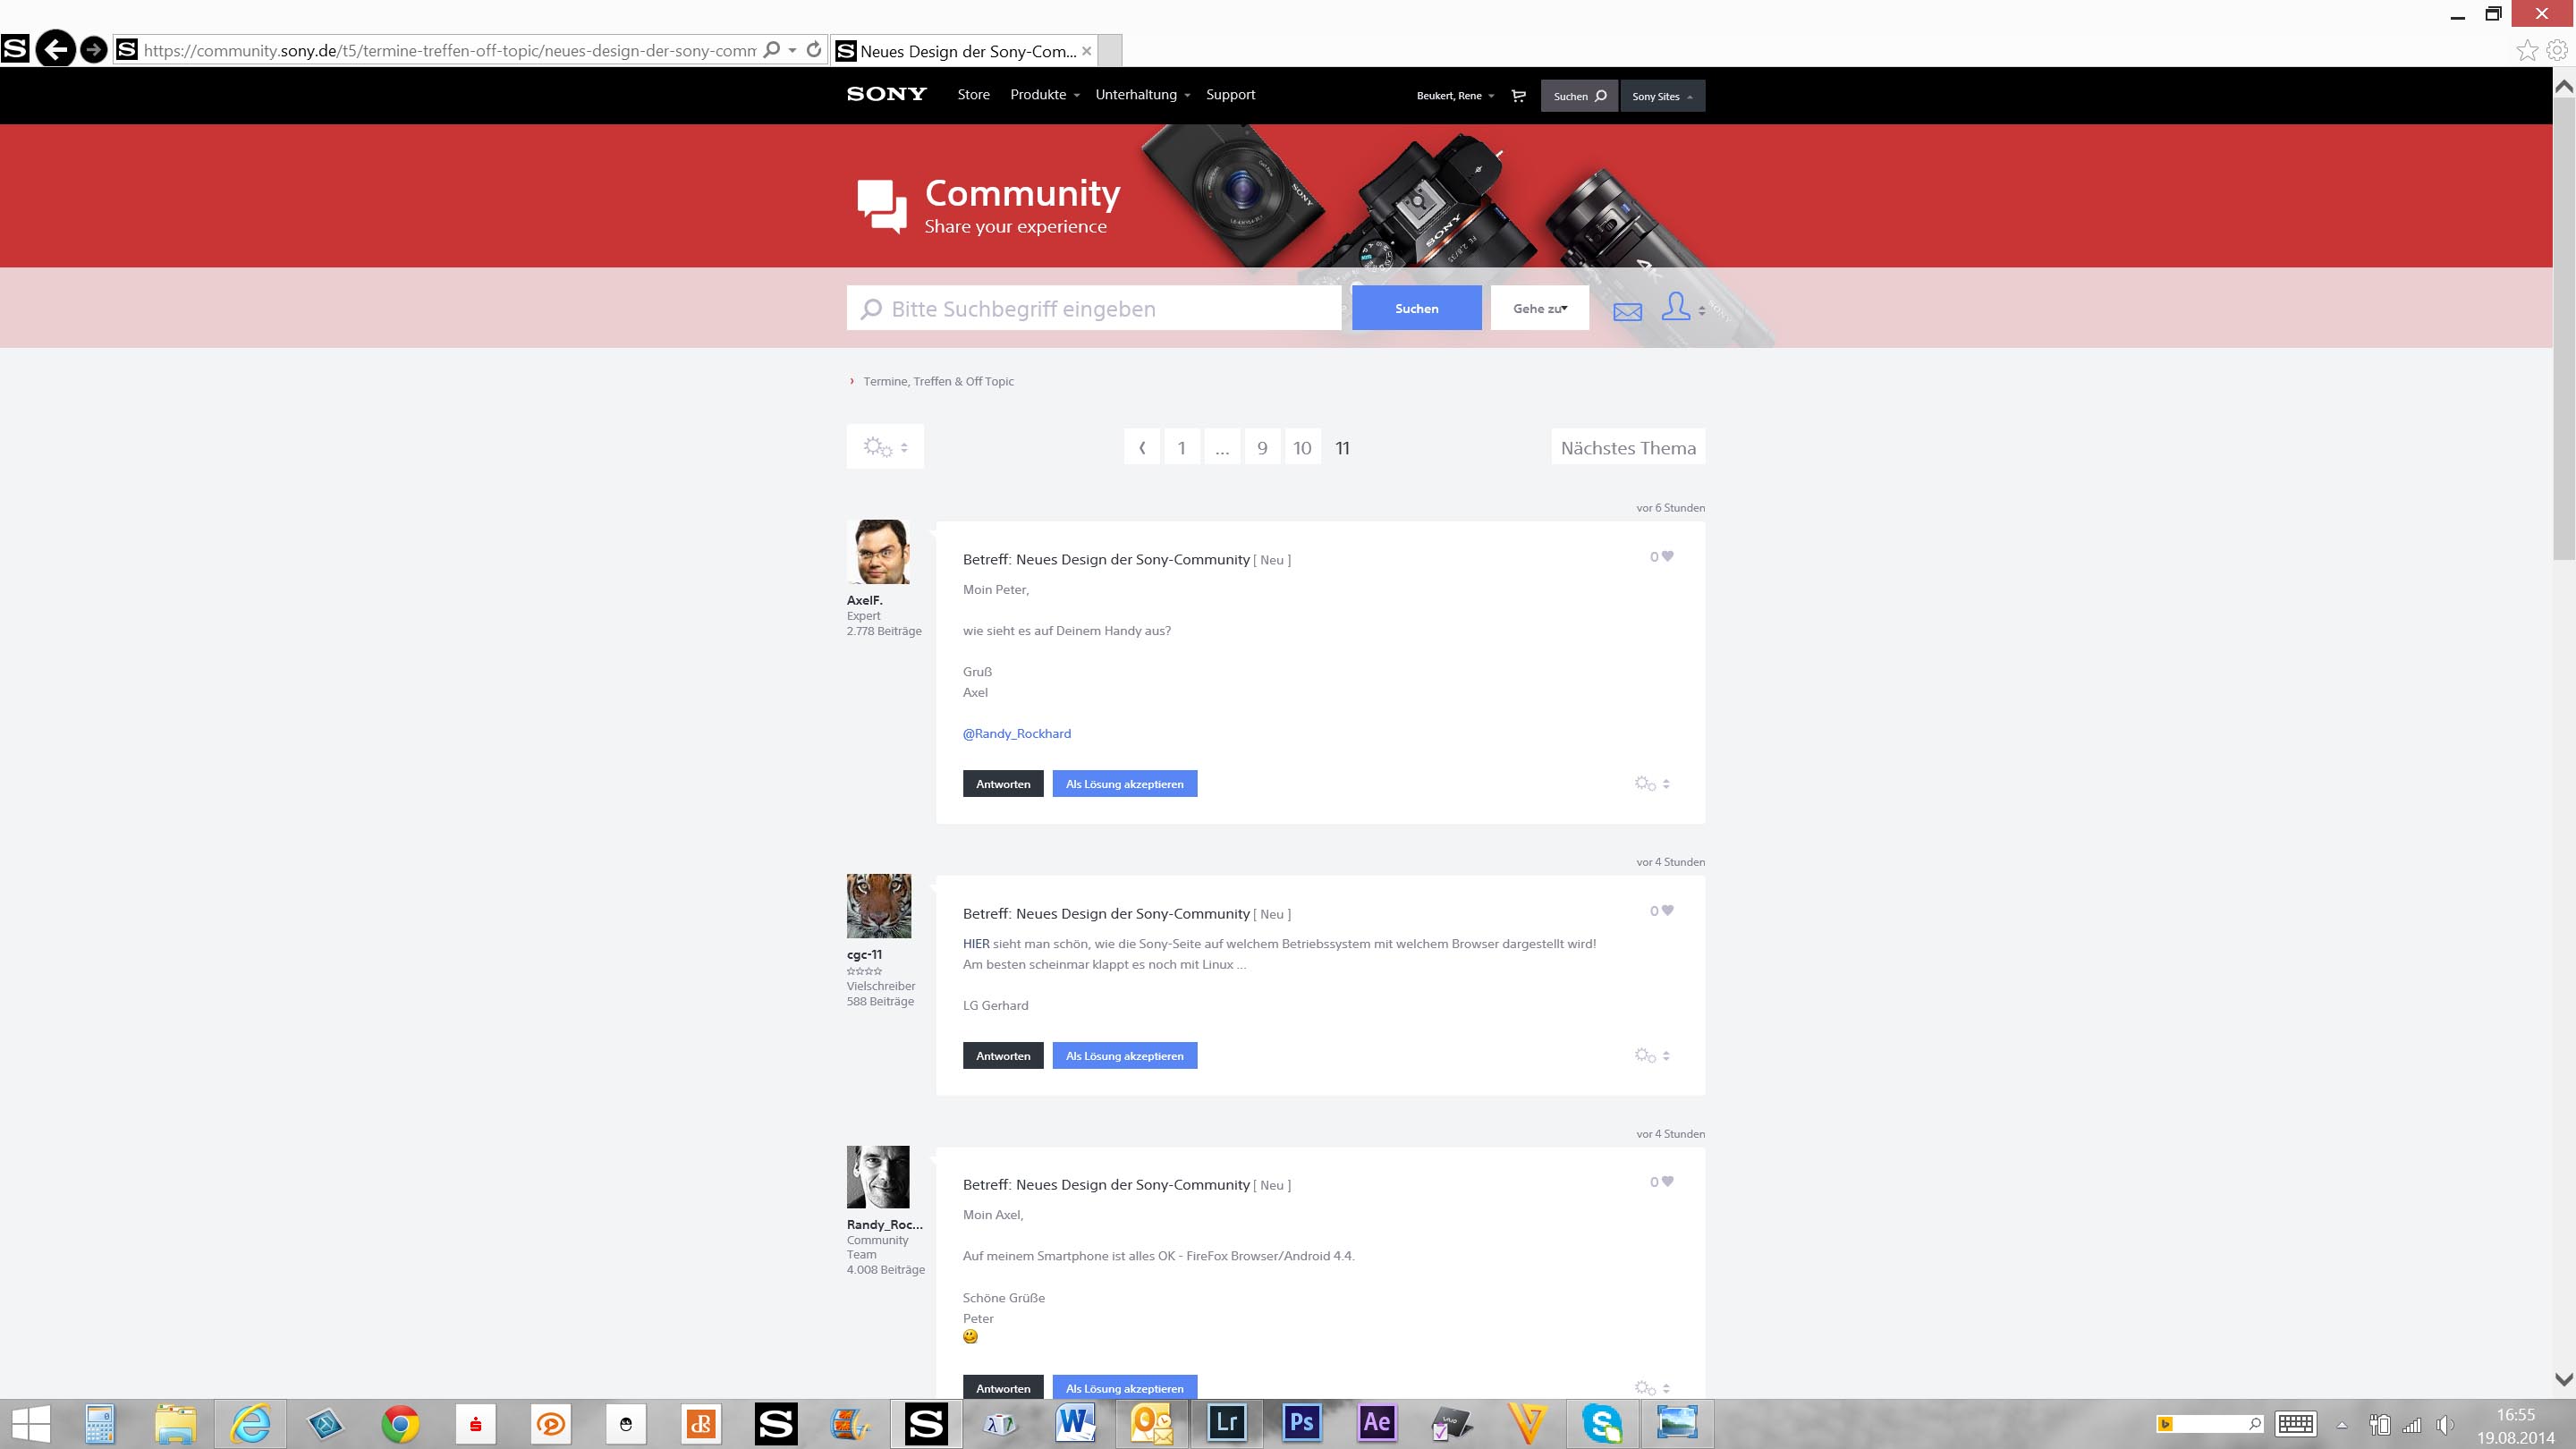Click the @Randy_Rockhard mention link
Screen dimensions: 2576x1449
[1016, 733]
